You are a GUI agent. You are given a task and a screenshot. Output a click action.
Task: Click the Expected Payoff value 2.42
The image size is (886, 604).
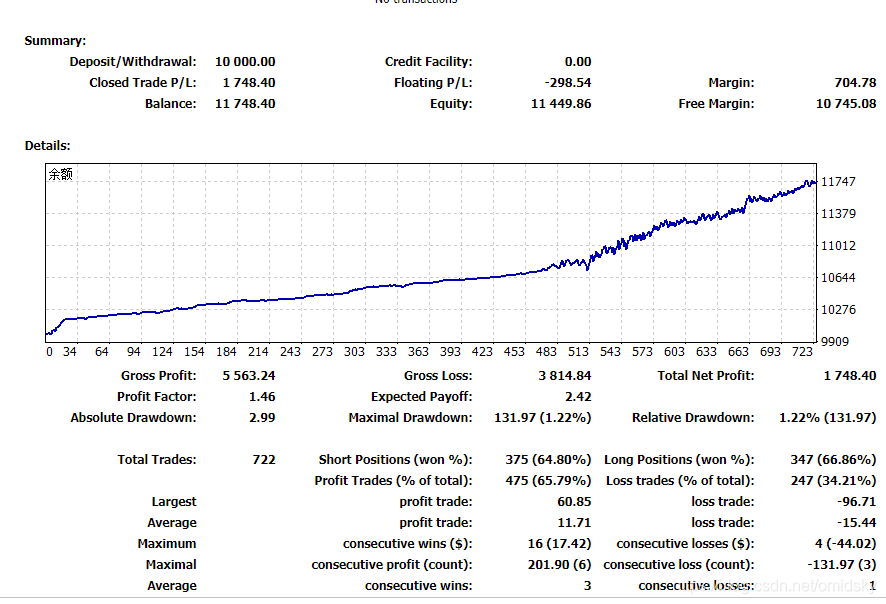click(x=578, y=397)
